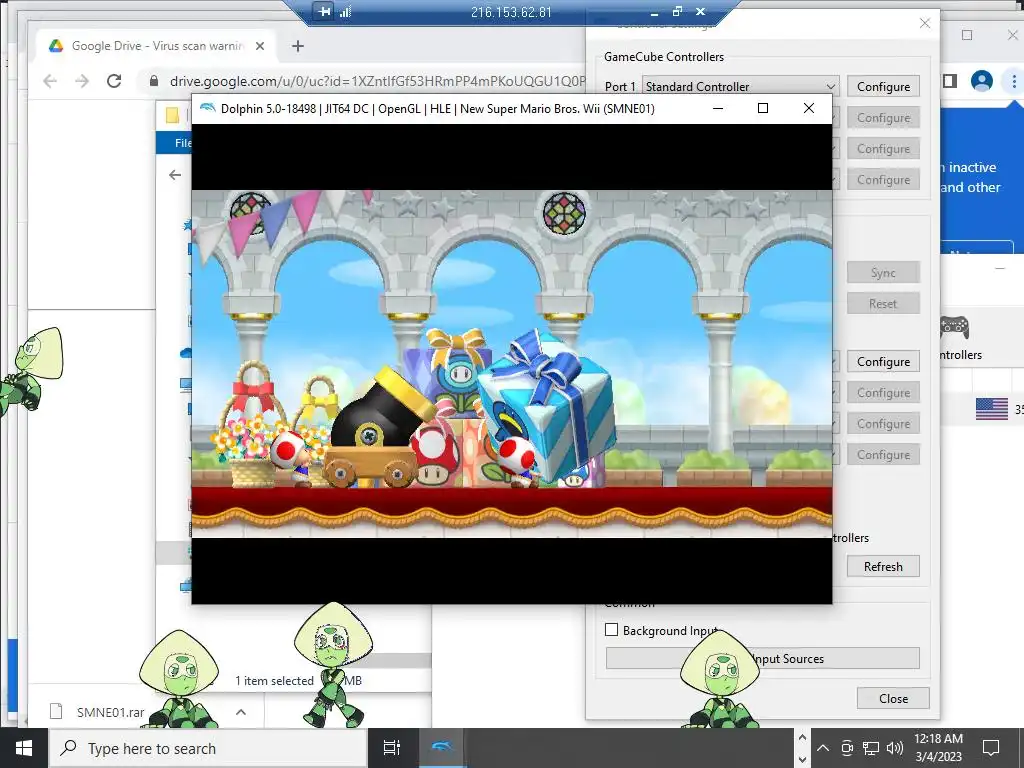
Task: Reload the Google Drive page
Action: pos(114,81)
